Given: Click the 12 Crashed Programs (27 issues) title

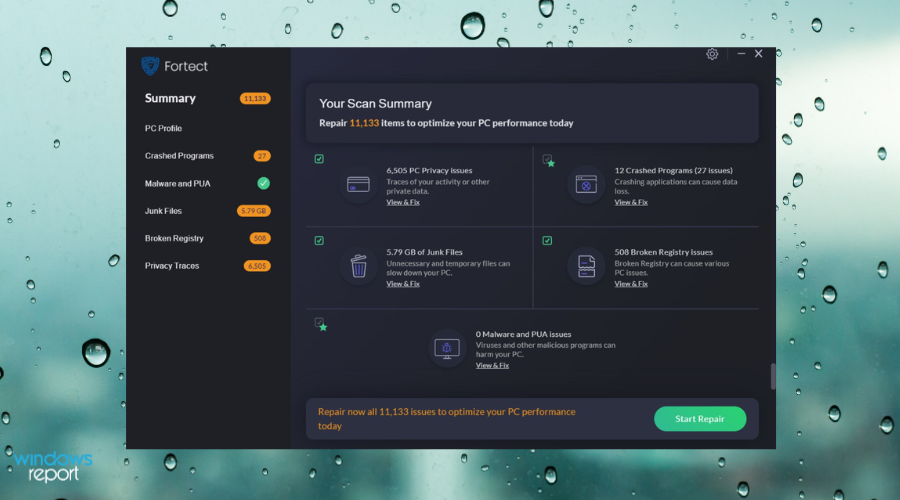Looking at the screenshot, I should point(673,170).
